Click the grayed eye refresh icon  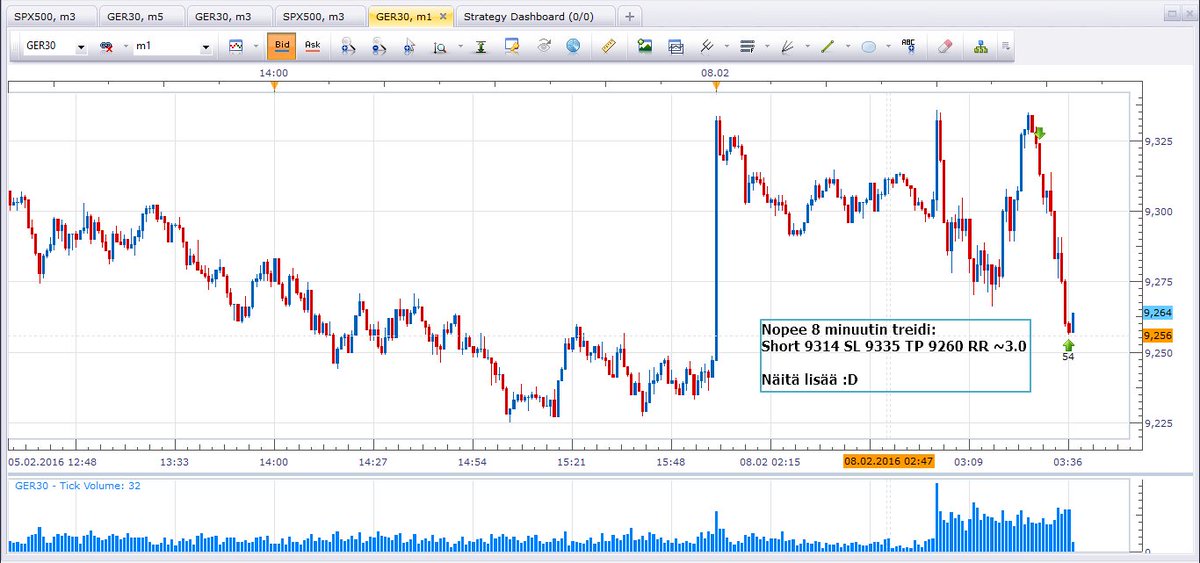544,46
